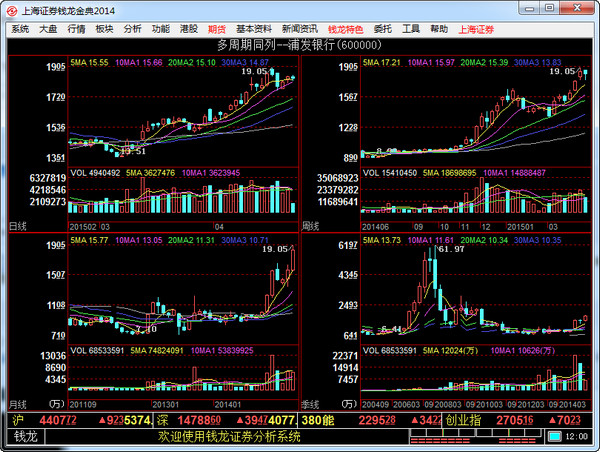Image resolution: width=600 pixels, height=452 pixels.
Task: Click the 上海证券 app logo icon
Action: pos(12,11)
